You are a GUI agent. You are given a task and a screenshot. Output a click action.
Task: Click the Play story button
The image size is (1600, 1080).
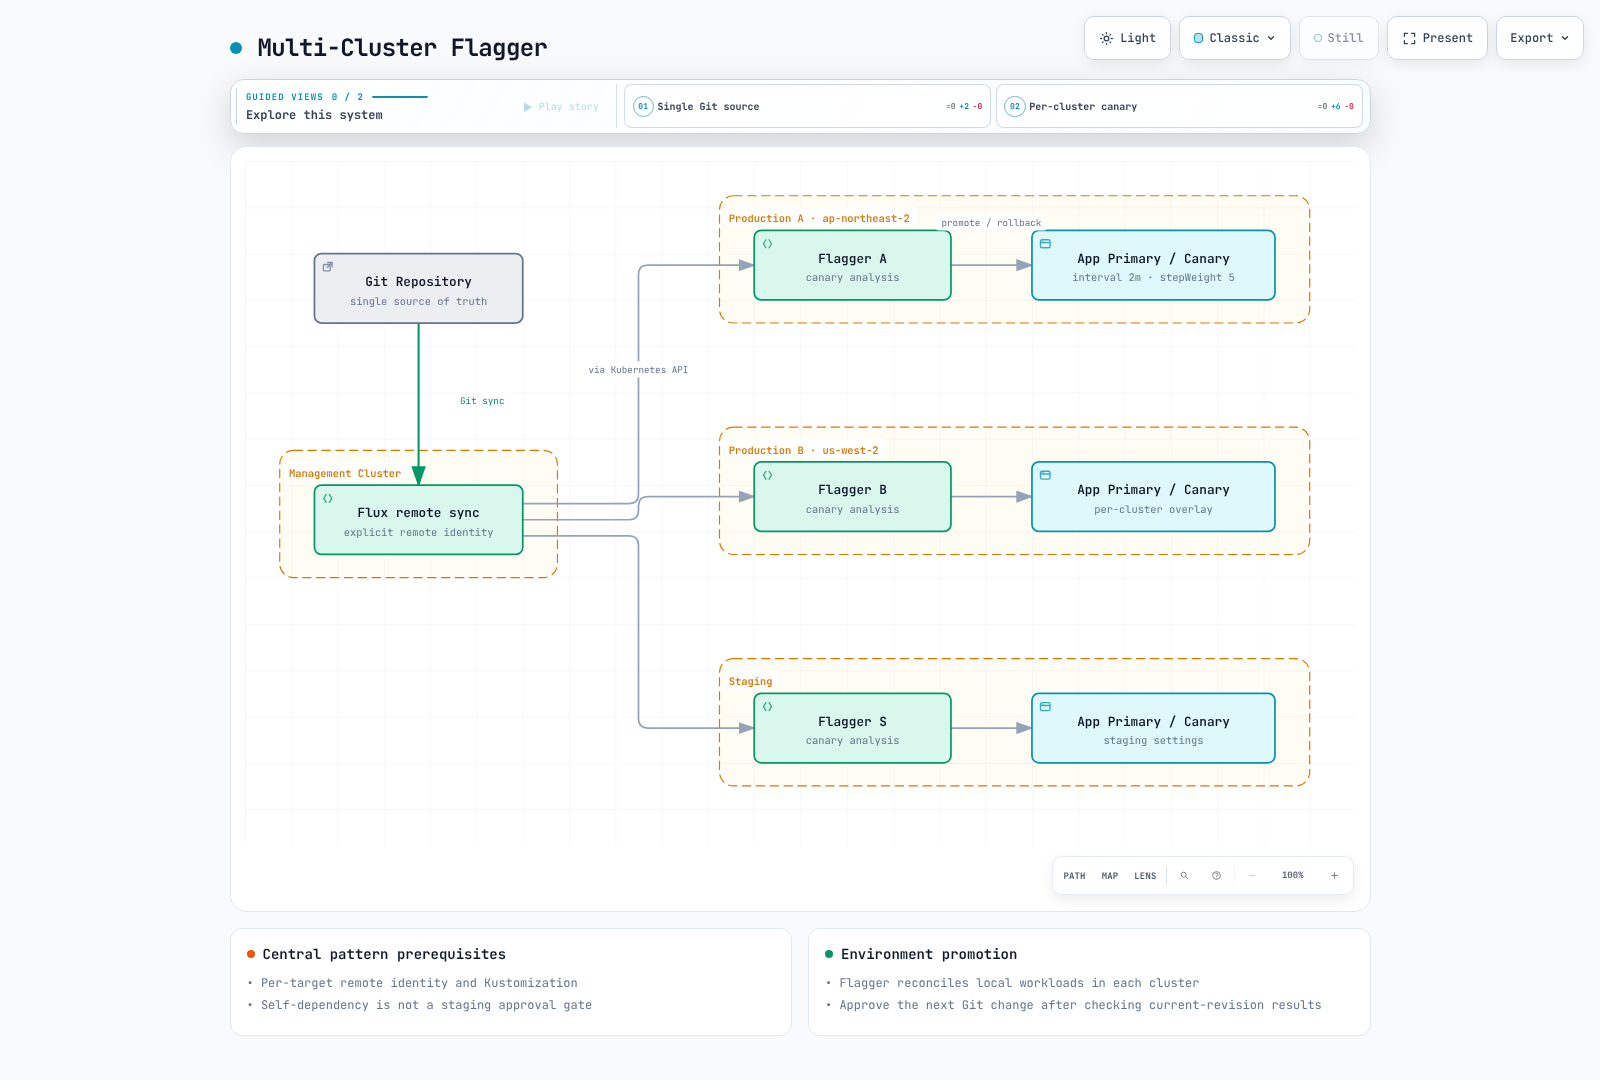point(561,107)
